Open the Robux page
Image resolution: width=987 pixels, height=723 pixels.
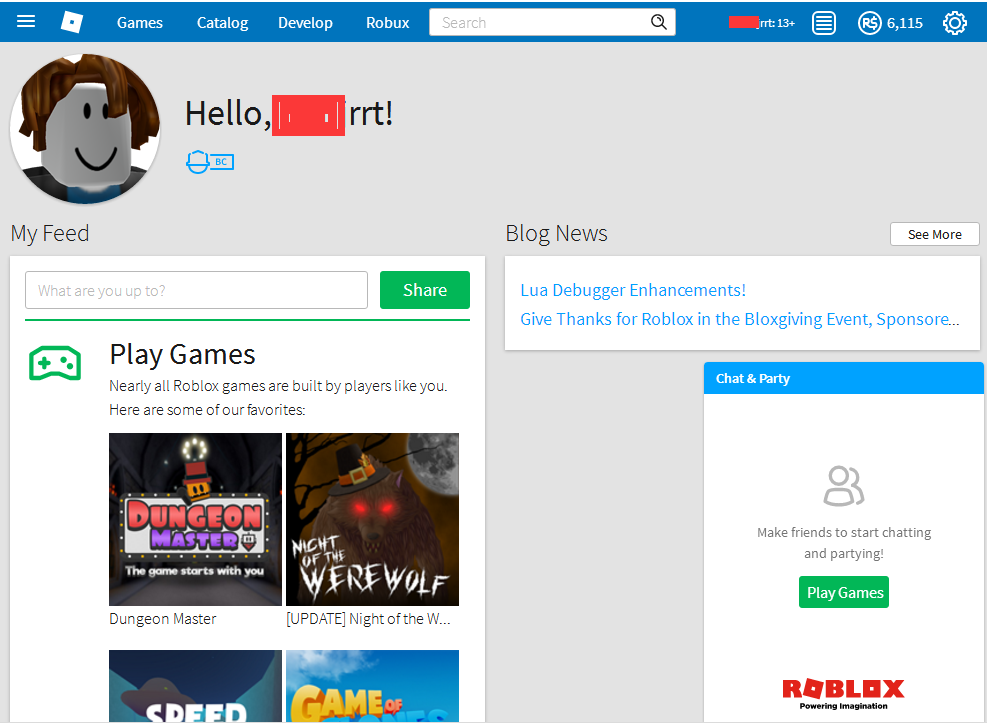(388, 23)
